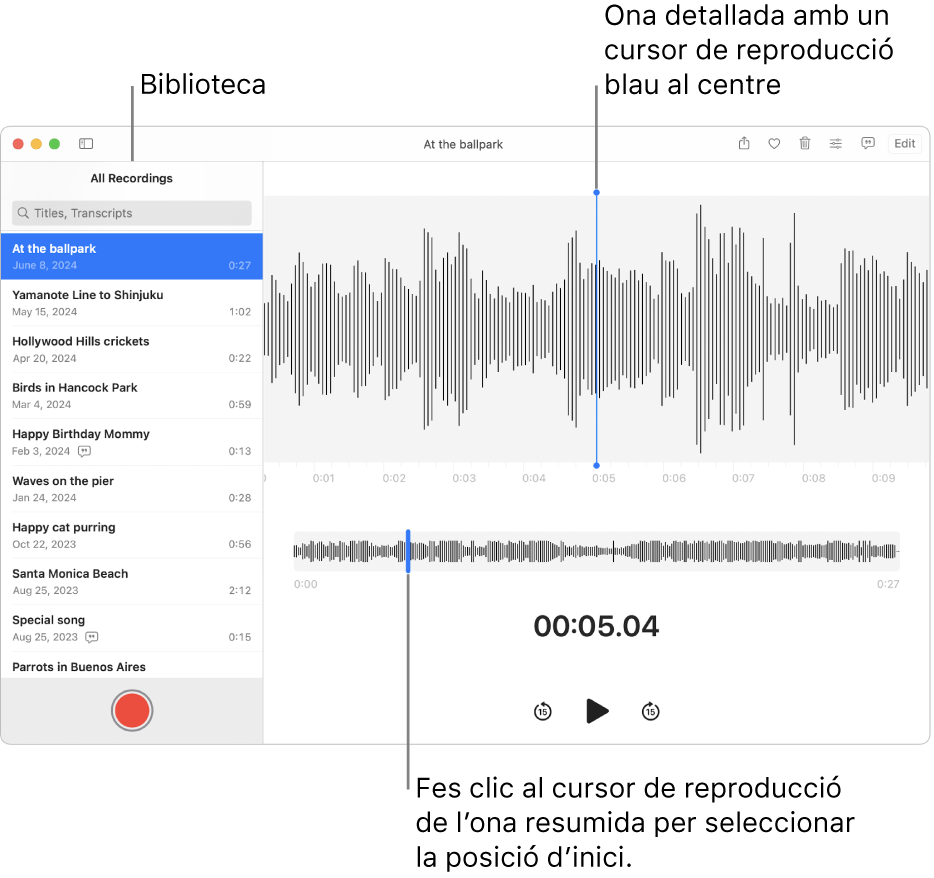934x878 pixels.
Task: Toggle the sidebar with the sidebar icon
Action: pos(86,144)
